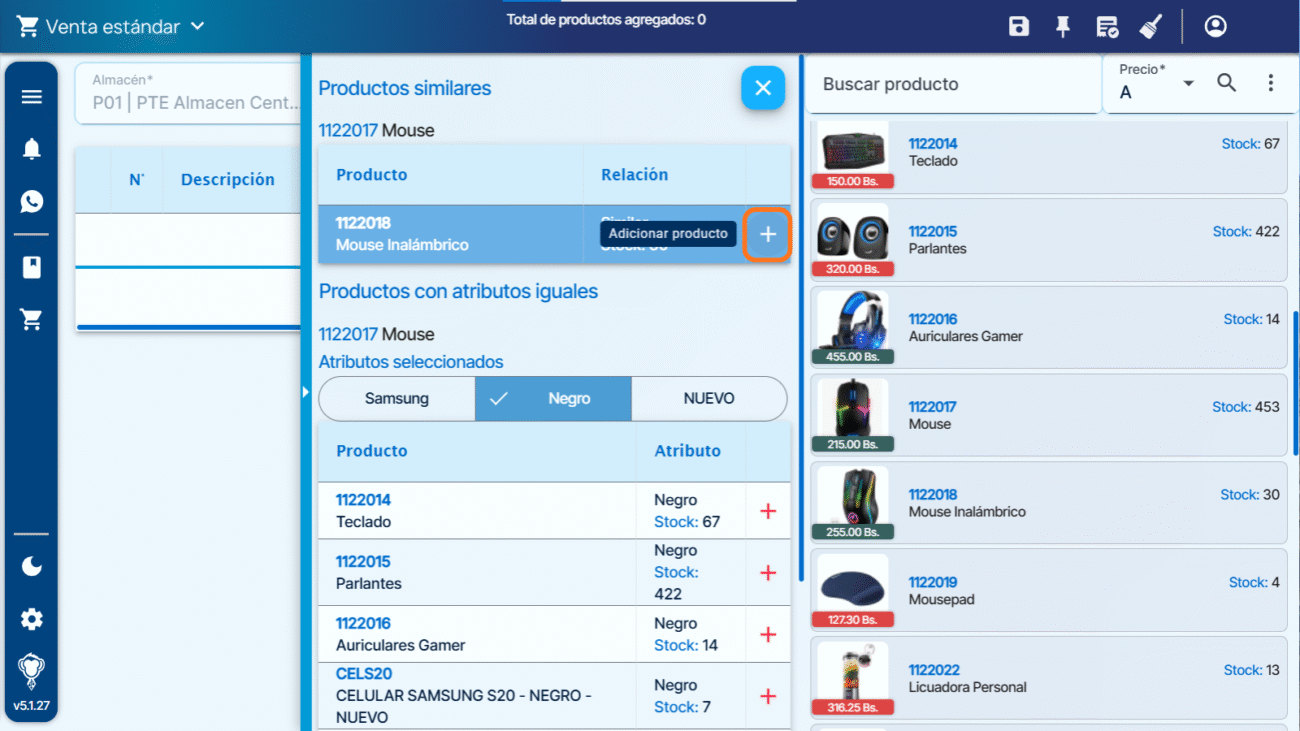Open WhatsApp icon in sidebar
Image resolution: width=1300 pixels, height=731 pixels.
[32, 202]
